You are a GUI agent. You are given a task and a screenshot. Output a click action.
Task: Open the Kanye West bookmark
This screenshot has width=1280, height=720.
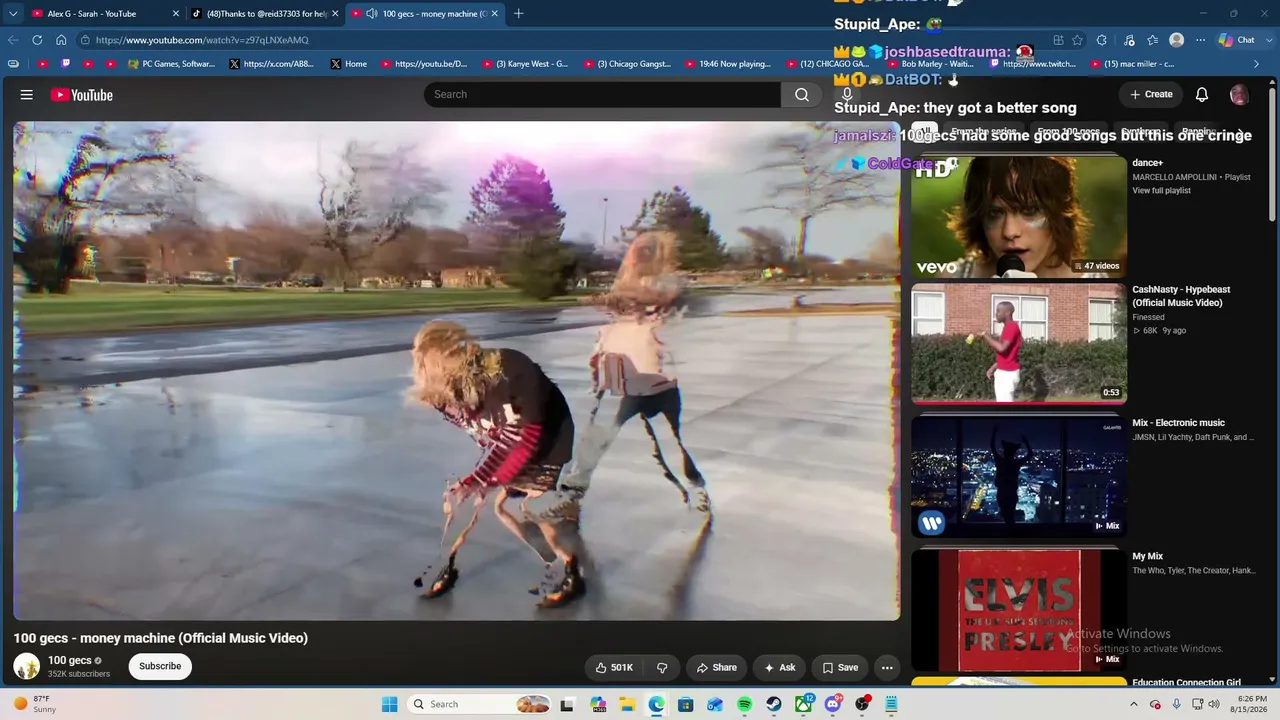[x=525, y=64]
